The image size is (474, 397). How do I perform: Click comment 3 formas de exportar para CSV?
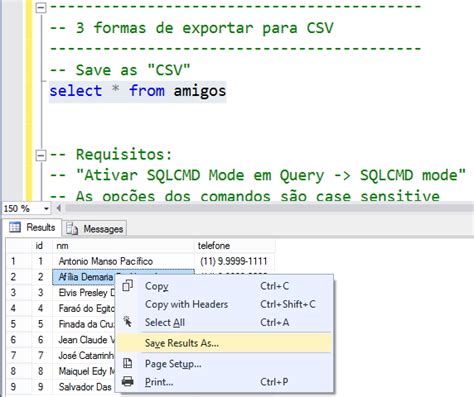[x=191, y=28]
